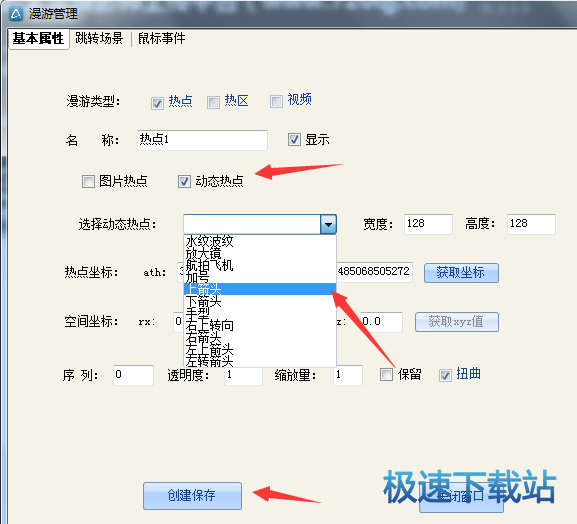577x524 pixels.
Task: Toggle the 热点 roaming type checkbox
Action: click(x=157, y=103)
